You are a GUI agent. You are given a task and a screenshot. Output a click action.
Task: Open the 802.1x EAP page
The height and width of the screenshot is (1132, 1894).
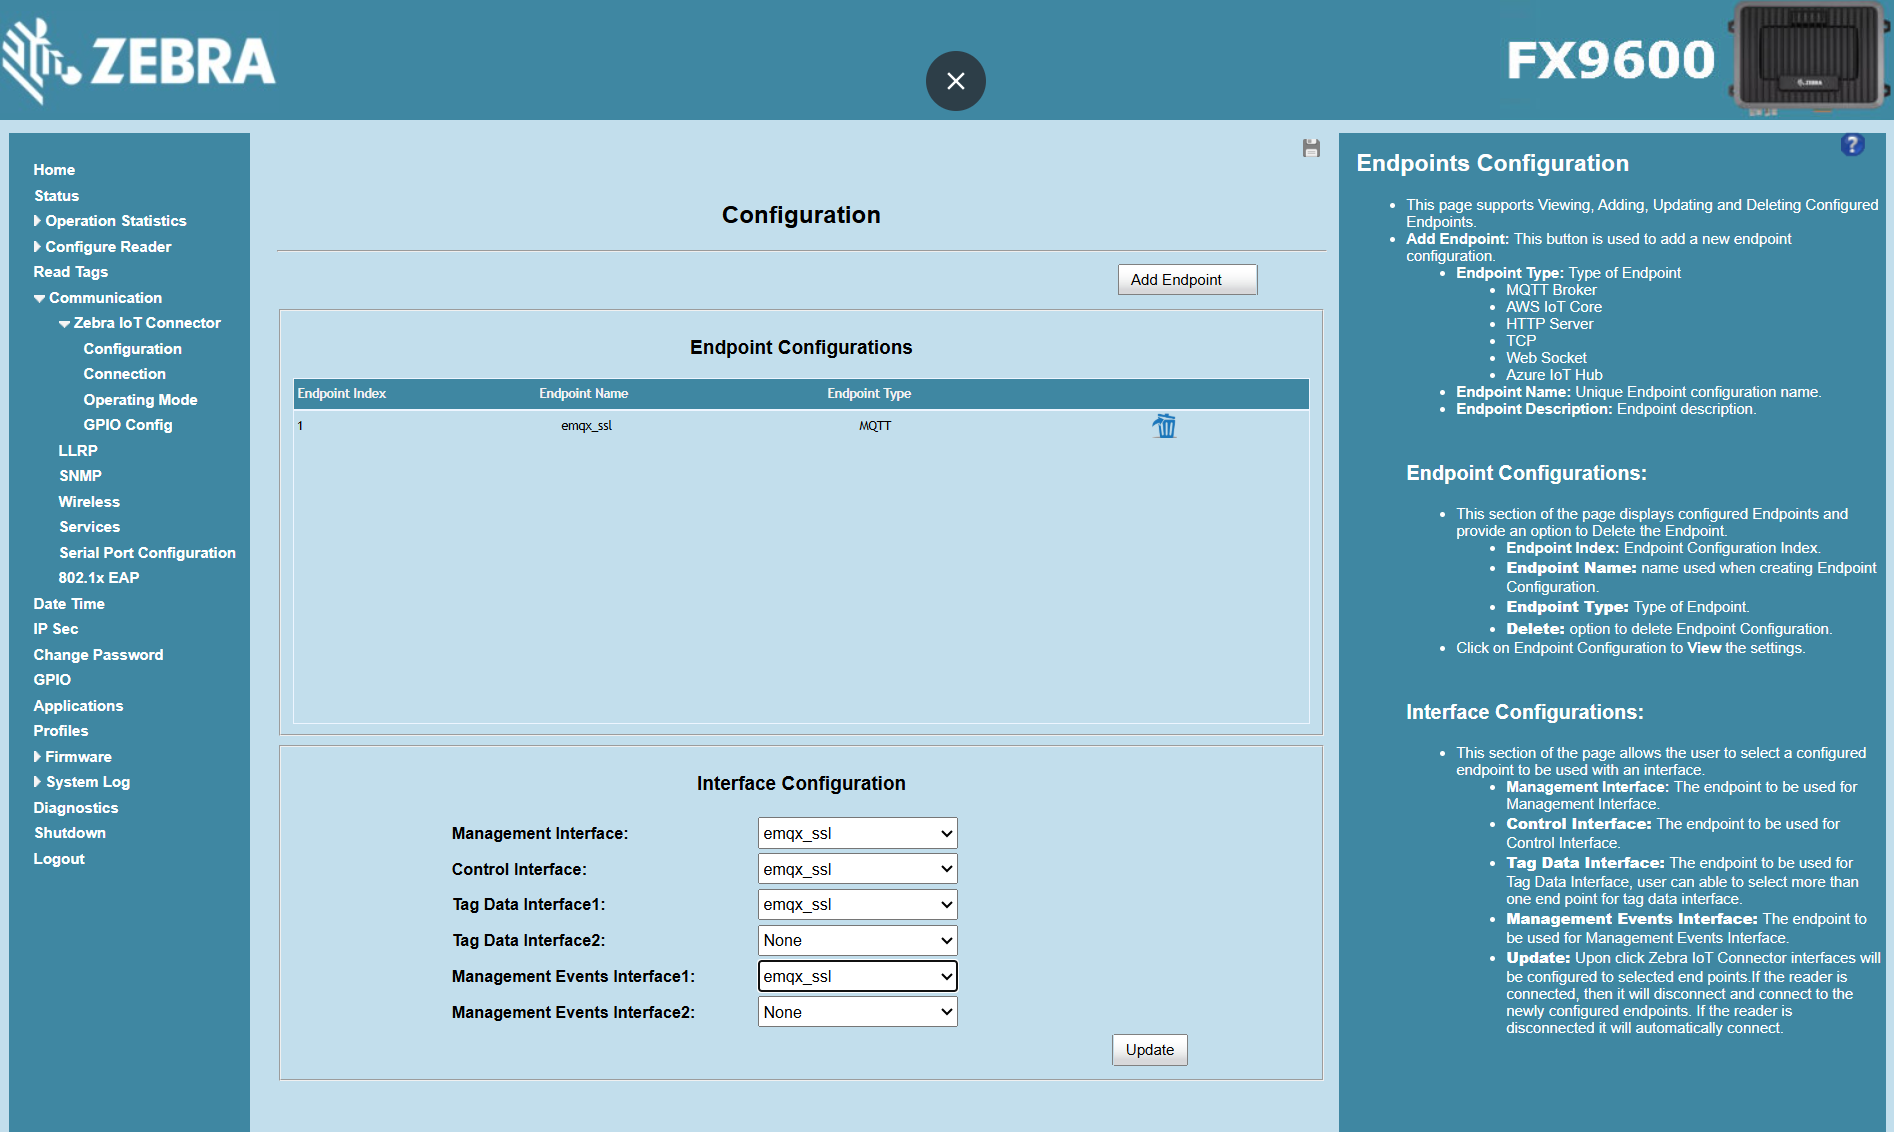(98, 578)
